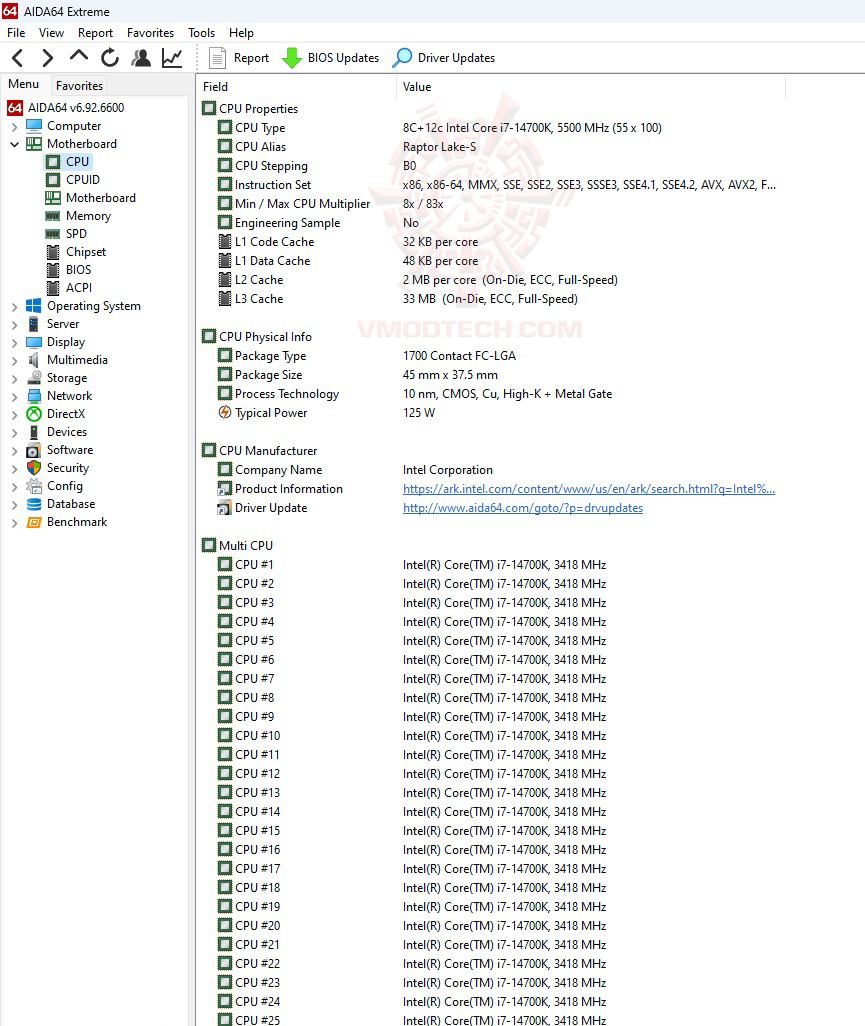
Task: Expand the Network tree node
Action: (x=14, y=396)
